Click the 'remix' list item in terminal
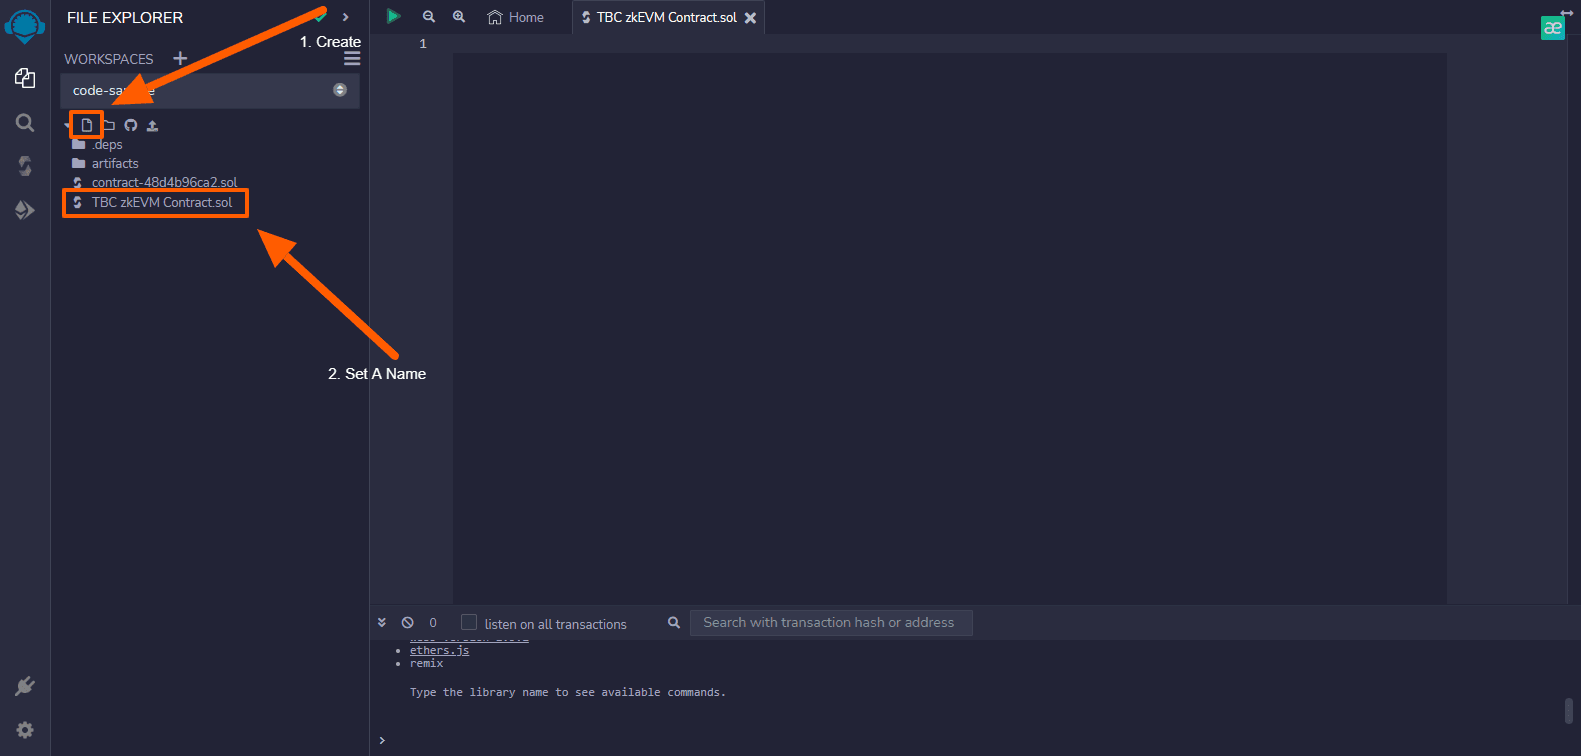This screenshot has width=1581, height=756. 426,663
